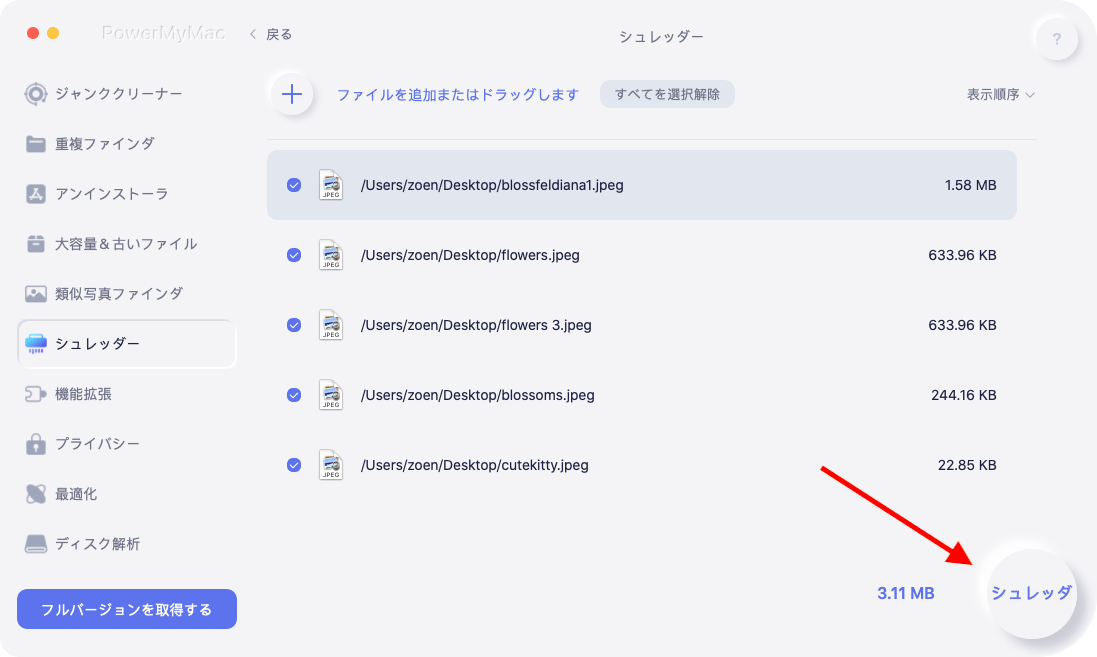Choose the 大容量＆古いファイル box icon
Image resolution: width=1097 pixels, height=657 pixels.
click(x=36, y=243)
